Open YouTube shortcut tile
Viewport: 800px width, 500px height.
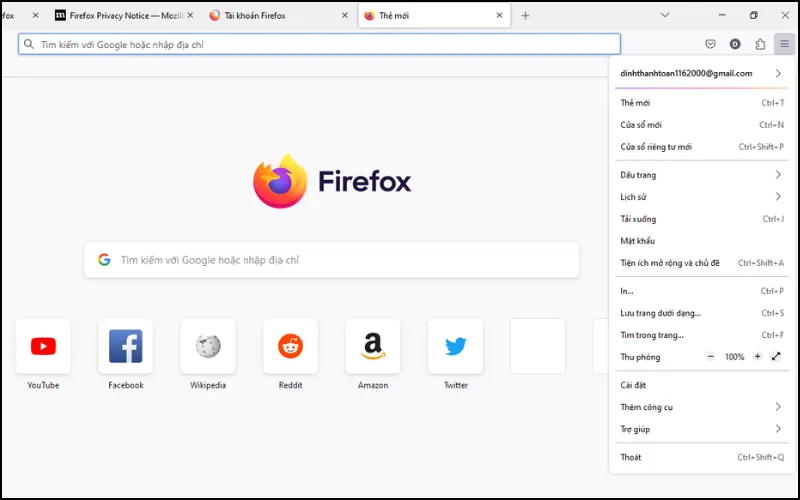click(43, 346)
